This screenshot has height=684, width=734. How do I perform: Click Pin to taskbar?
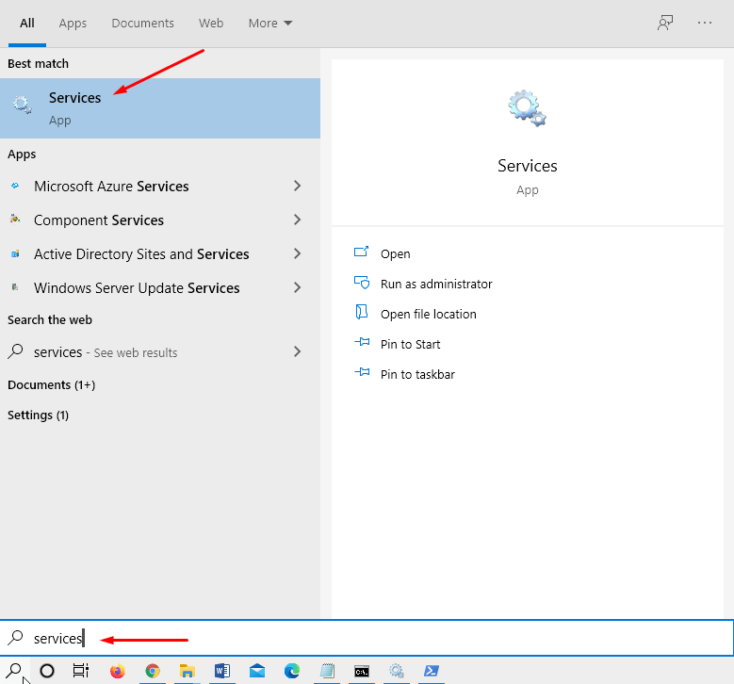point(417,375)
